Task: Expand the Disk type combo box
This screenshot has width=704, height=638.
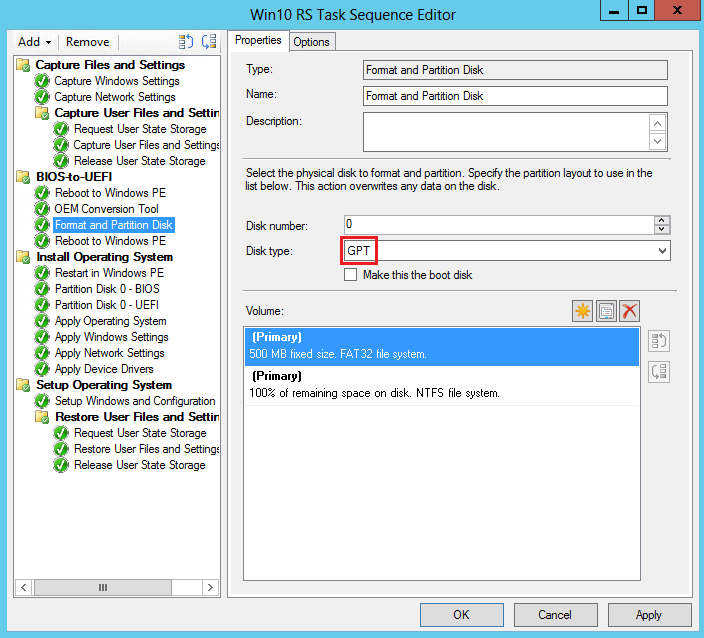Action: pos(662,251)
